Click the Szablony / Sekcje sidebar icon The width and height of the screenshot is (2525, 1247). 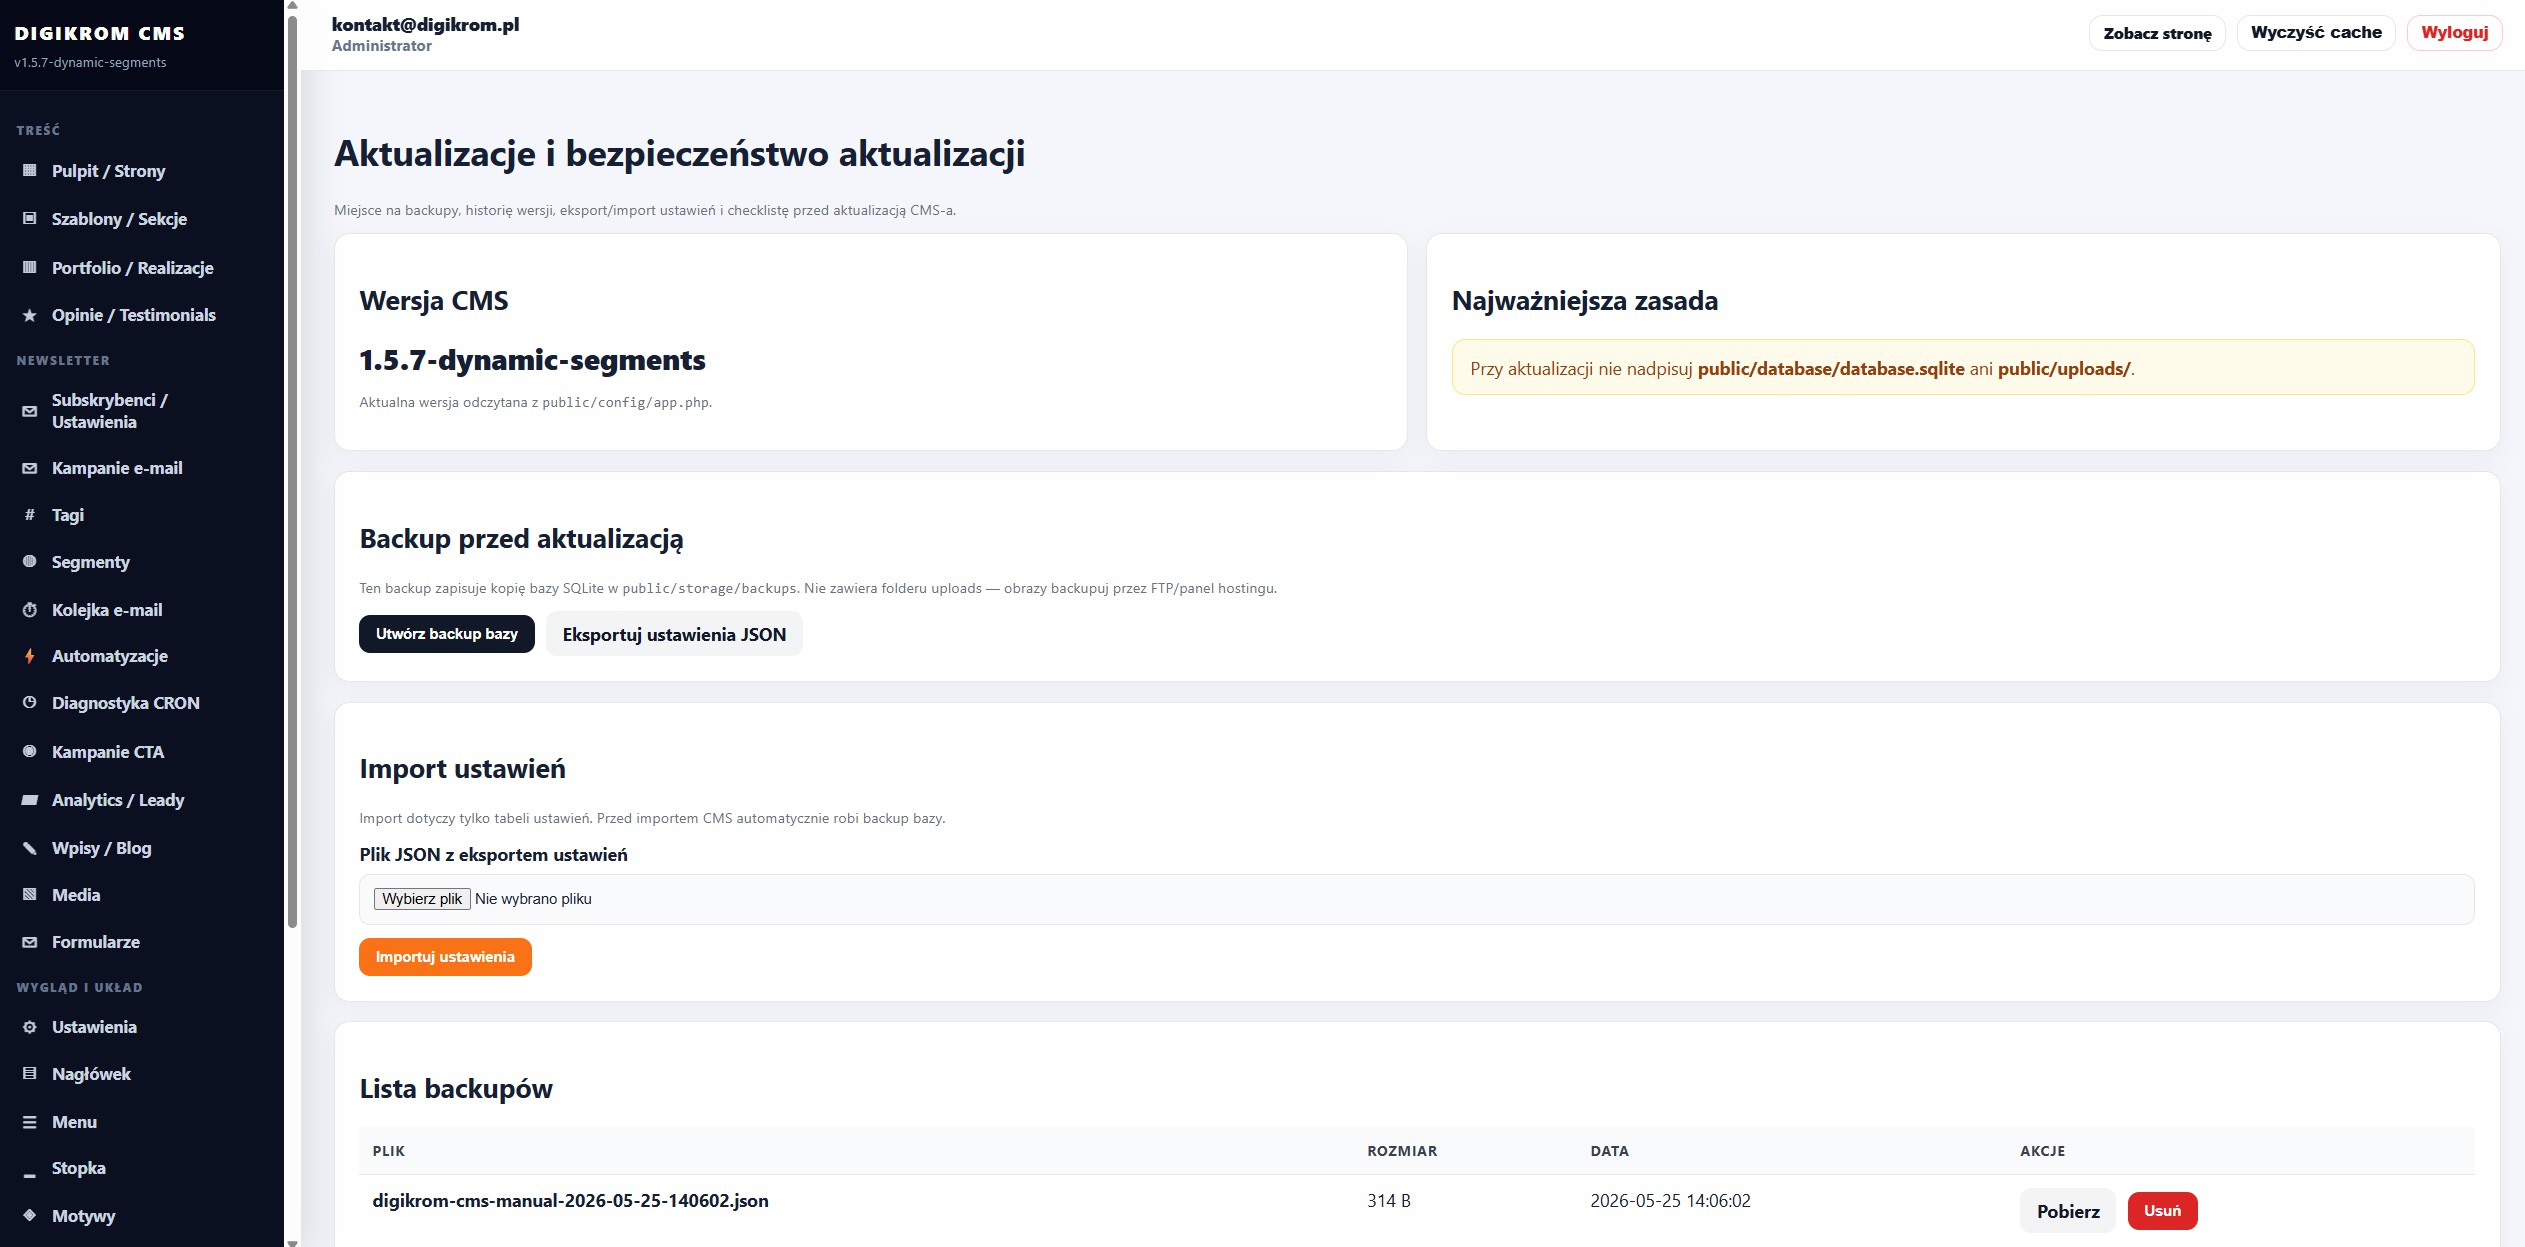coord(30,218)
